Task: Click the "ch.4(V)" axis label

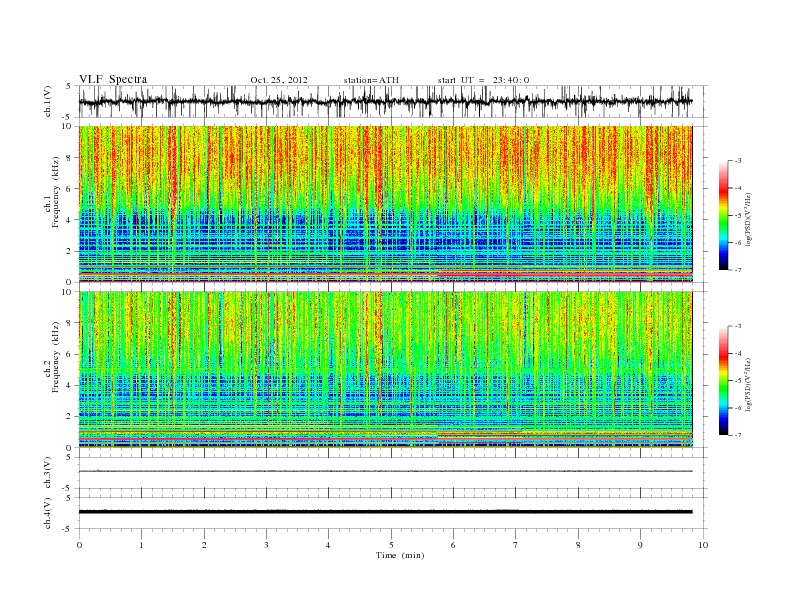Action: 48,513
